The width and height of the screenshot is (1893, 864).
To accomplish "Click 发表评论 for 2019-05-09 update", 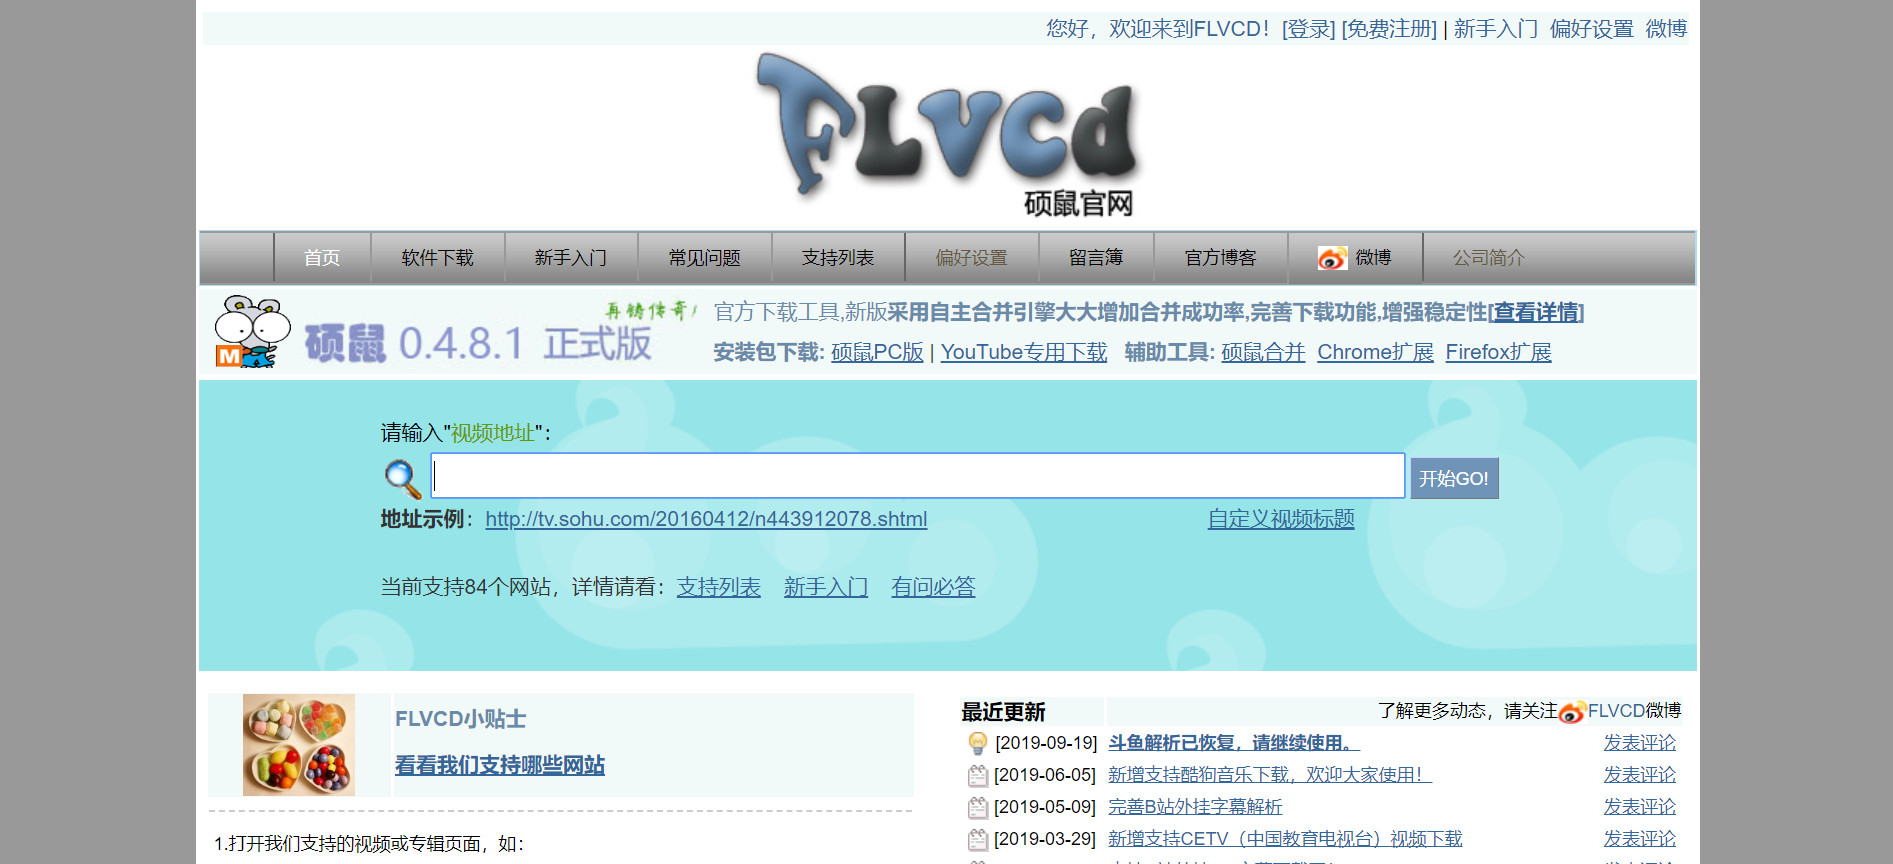I will 1640,807.
